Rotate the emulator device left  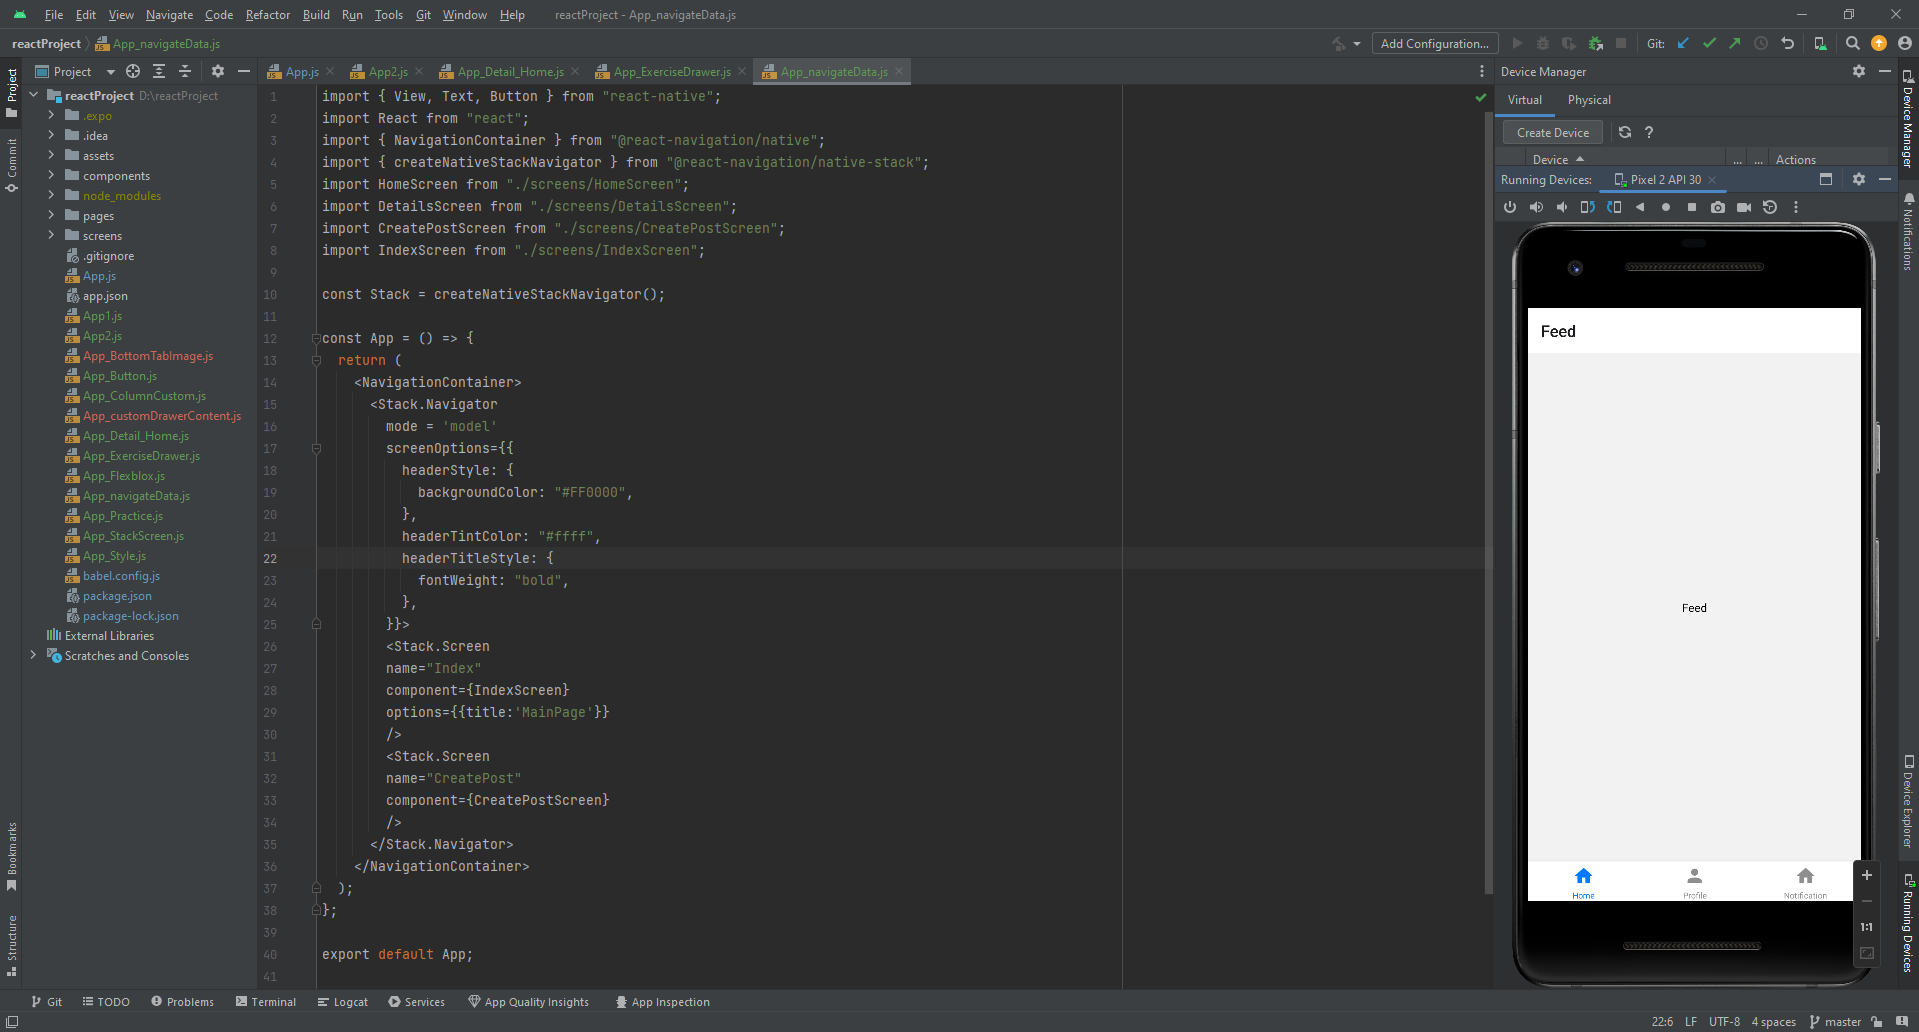click(1588, 207)
